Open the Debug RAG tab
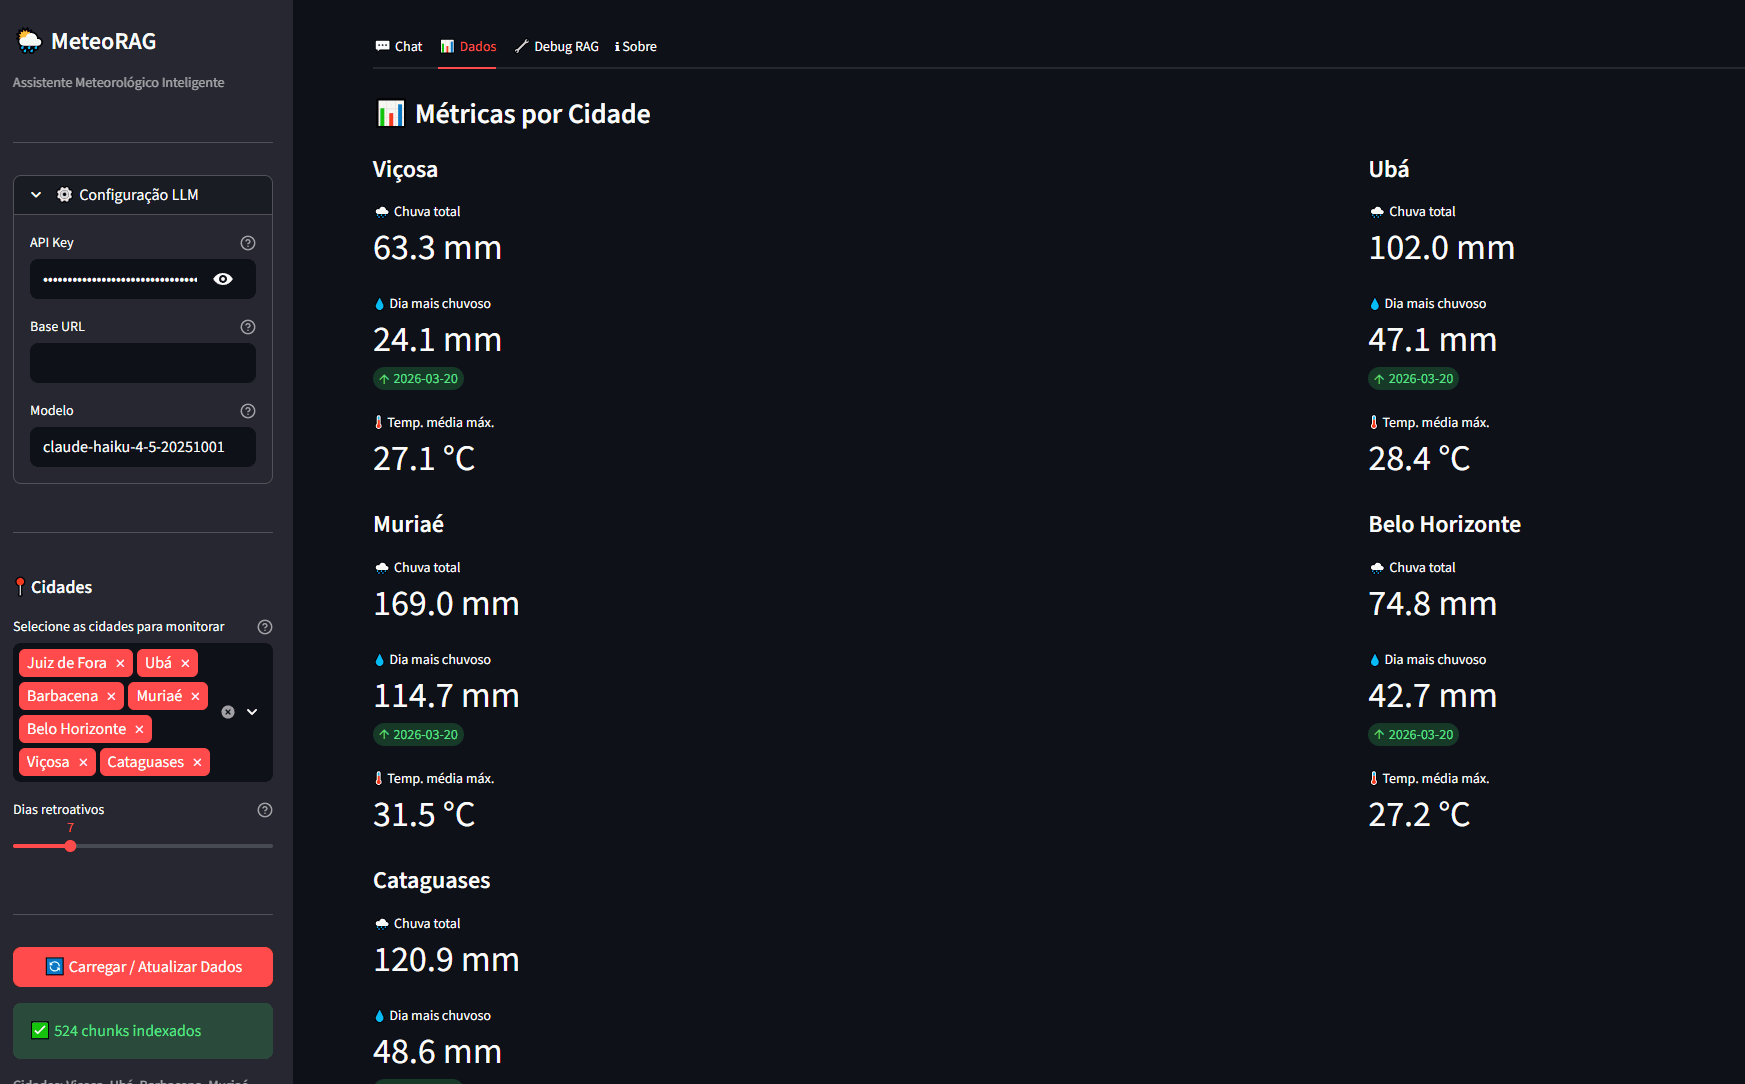The width and height of the screenshot is (1745, 1084). point(557,46)
